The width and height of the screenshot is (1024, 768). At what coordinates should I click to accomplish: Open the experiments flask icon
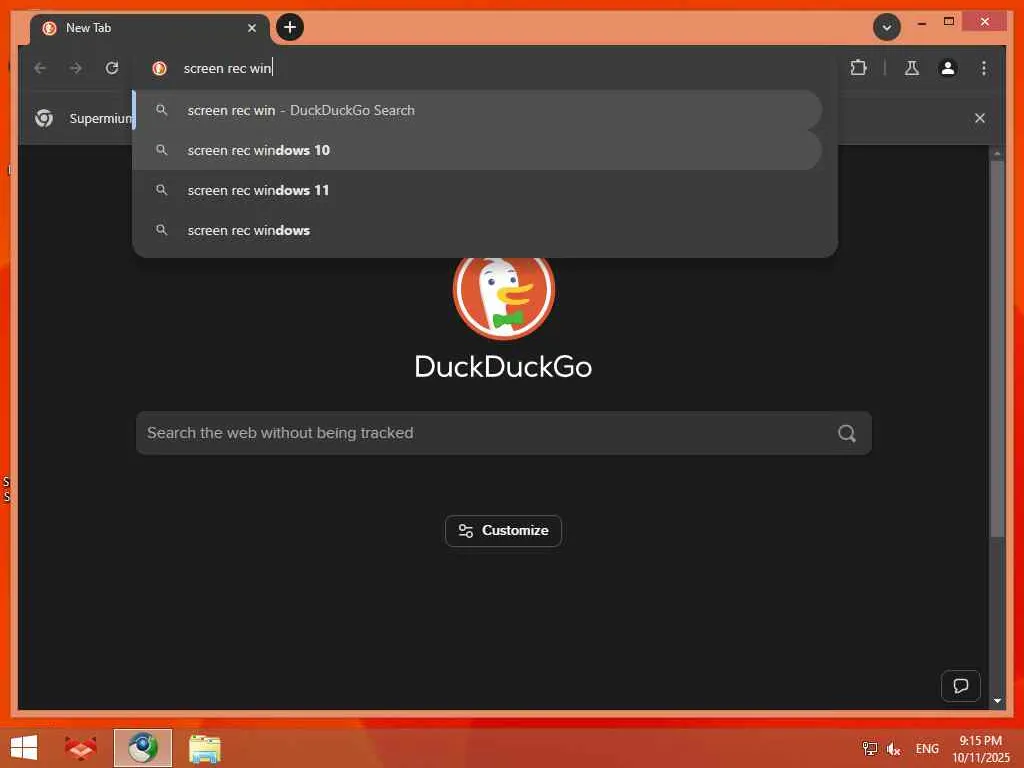[912, 68]
